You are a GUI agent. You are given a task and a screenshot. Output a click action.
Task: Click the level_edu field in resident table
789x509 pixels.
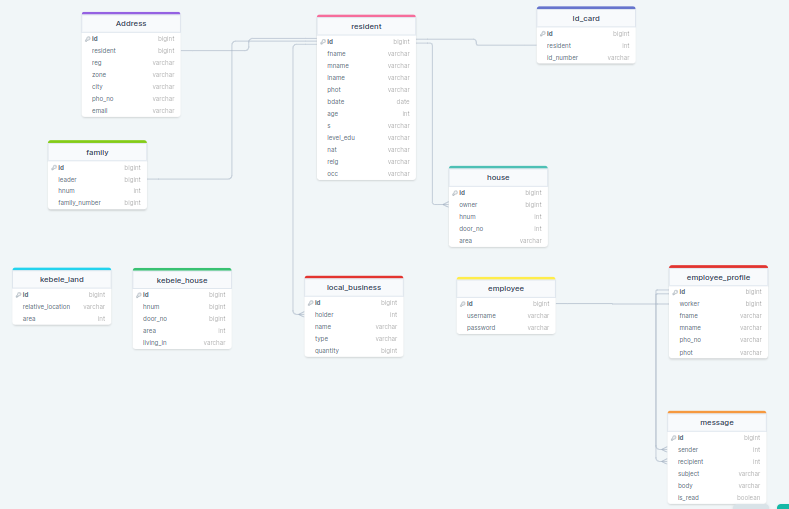(x=366, y=138)
